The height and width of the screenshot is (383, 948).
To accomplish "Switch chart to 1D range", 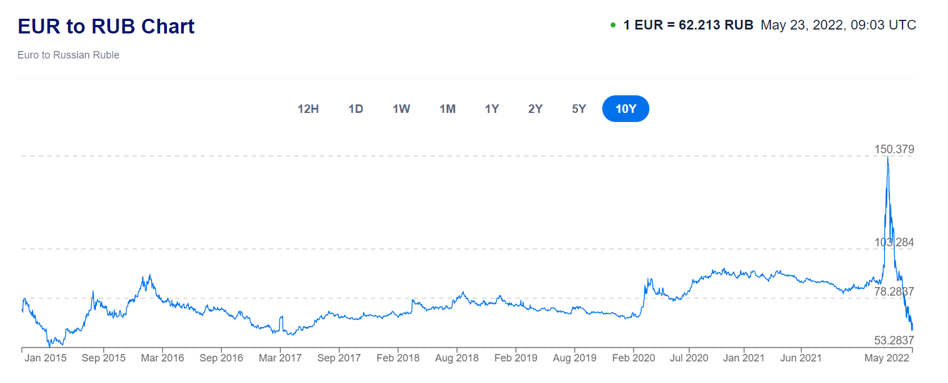I will tap(356, 110).
